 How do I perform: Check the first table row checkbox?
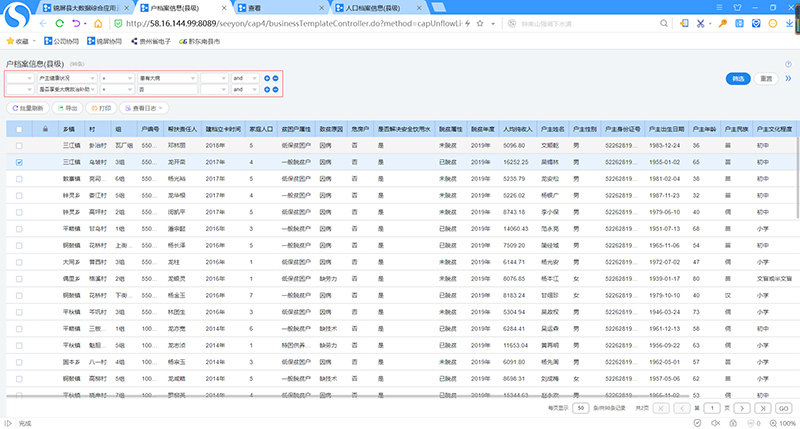pos(19,146)
